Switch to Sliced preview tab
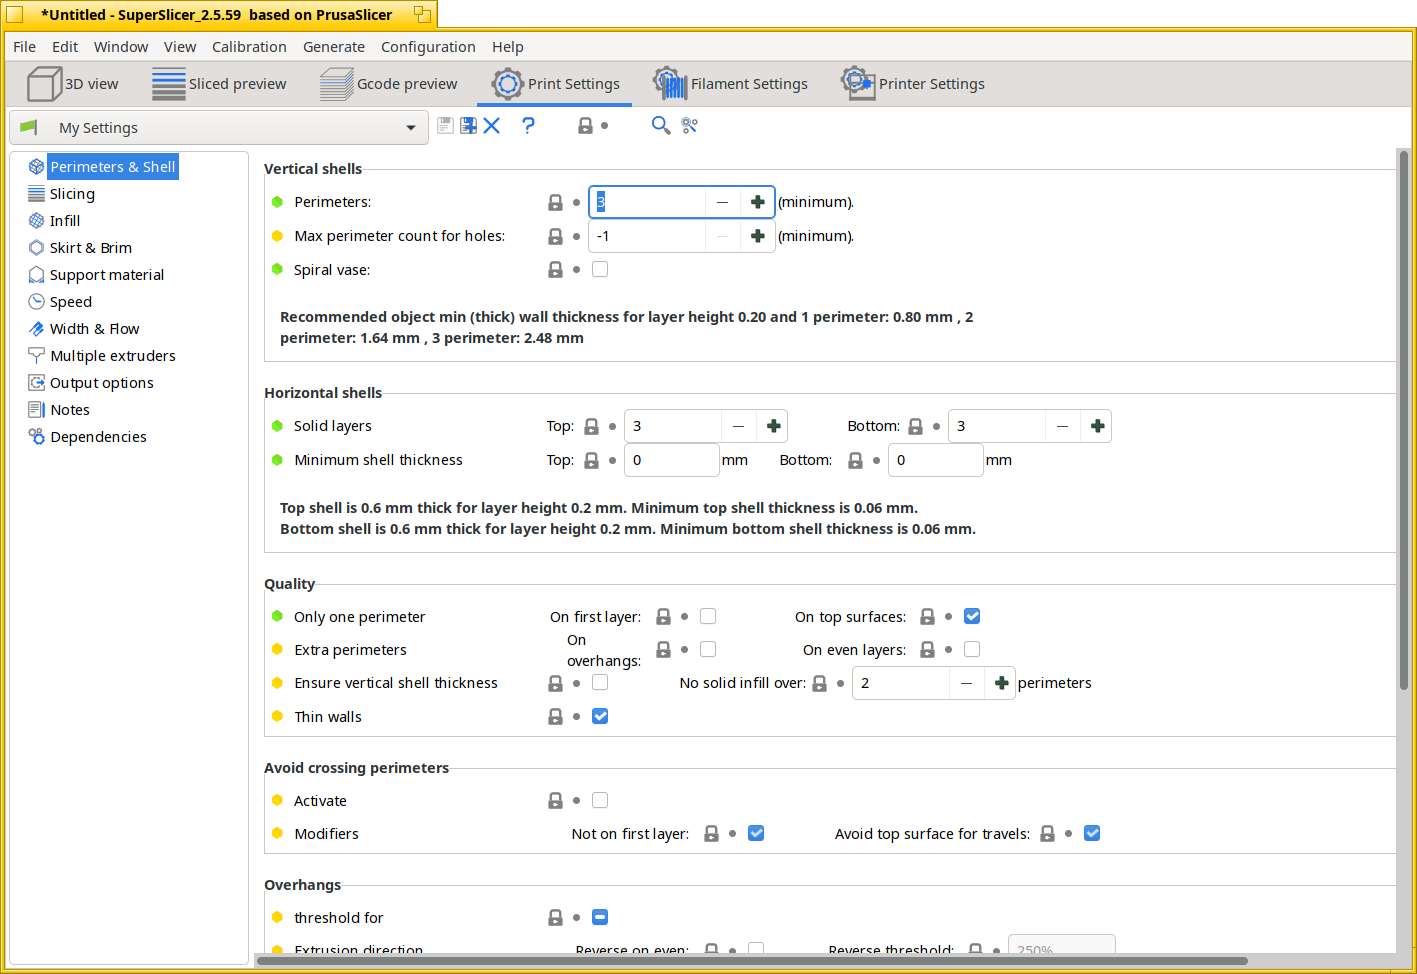The width and height of the screenshot is (1417, 974). pos(219,84)
